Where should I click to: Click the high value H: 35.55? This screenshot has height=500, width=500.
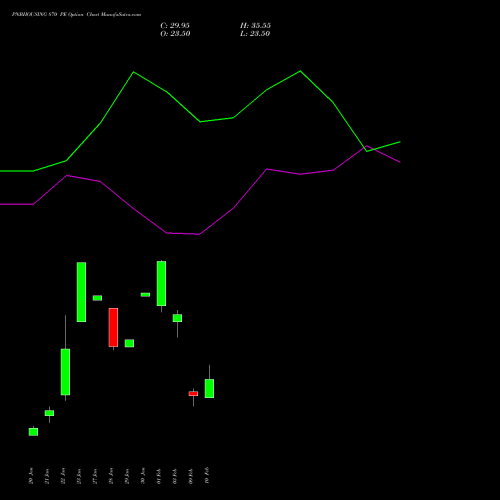255,26
